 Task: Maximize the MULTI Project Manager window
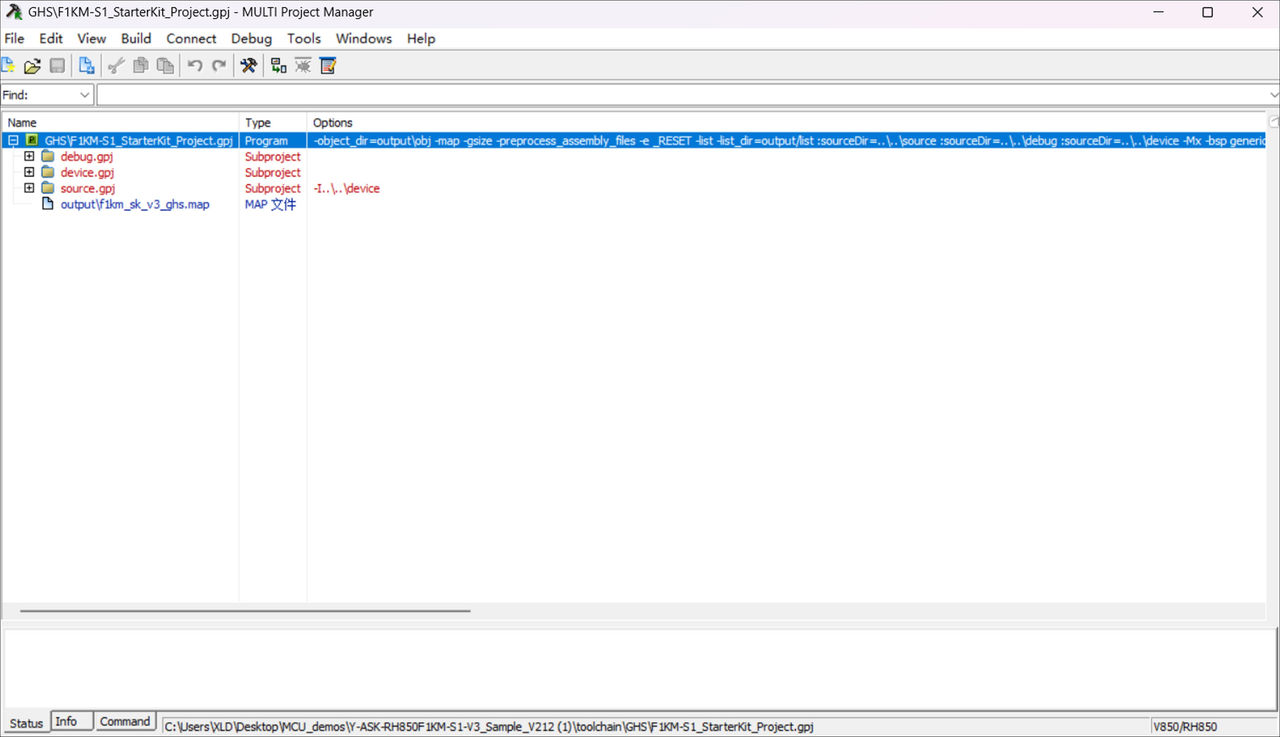[x=1207, y=13]
